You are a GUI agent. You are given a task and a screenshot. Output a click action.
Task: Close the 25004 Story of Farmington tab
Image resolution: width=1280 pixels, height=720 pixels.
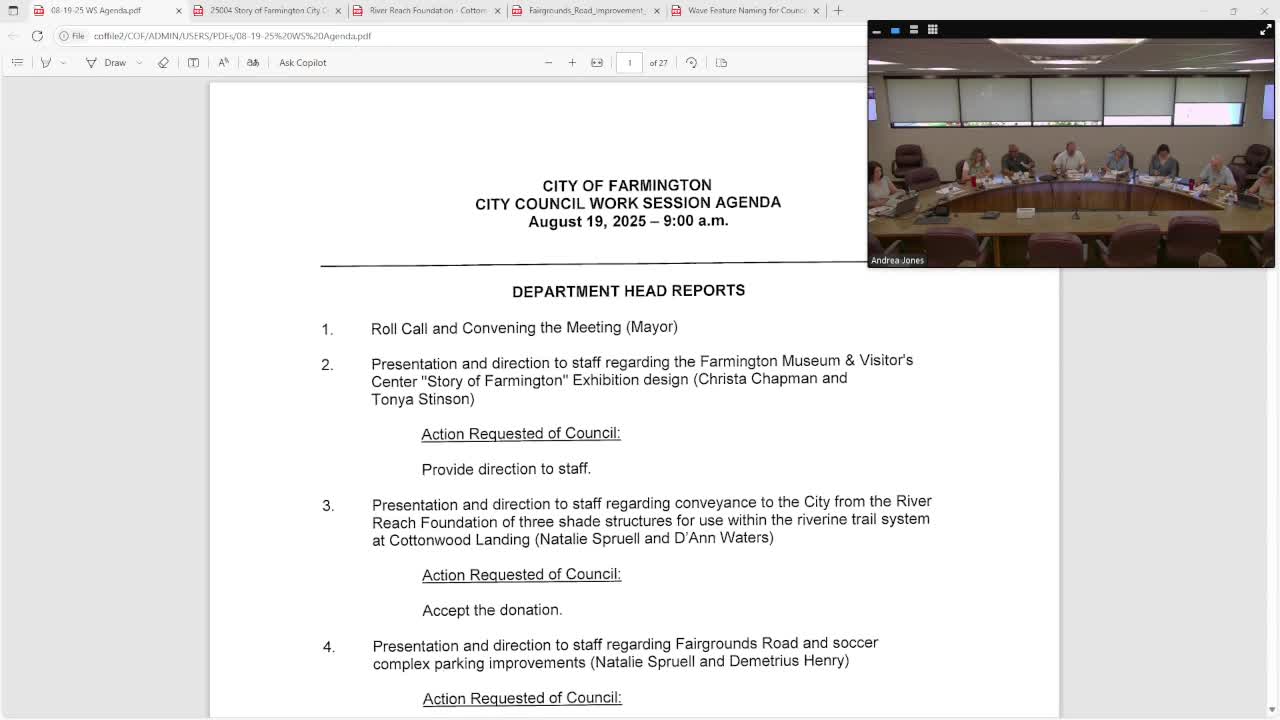[338, 10]
